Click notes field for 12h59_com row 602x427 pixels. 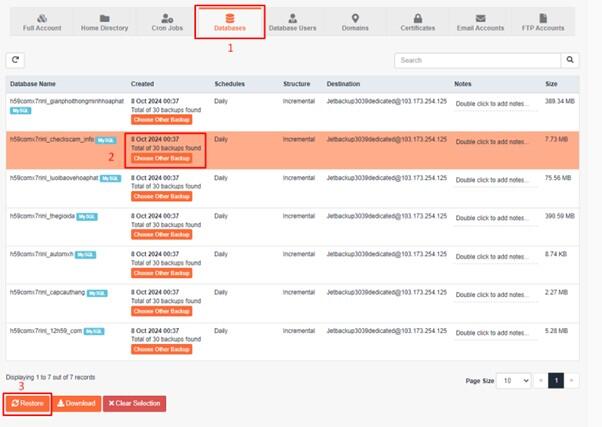coord(495,333)
